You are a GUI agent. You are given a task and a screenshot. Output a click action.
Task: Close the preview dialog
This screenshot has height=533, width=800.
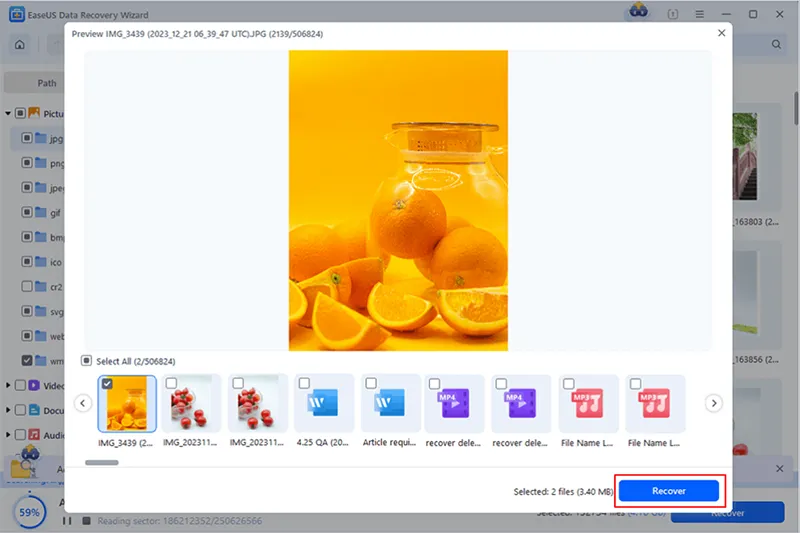click(x=721, y=33)
